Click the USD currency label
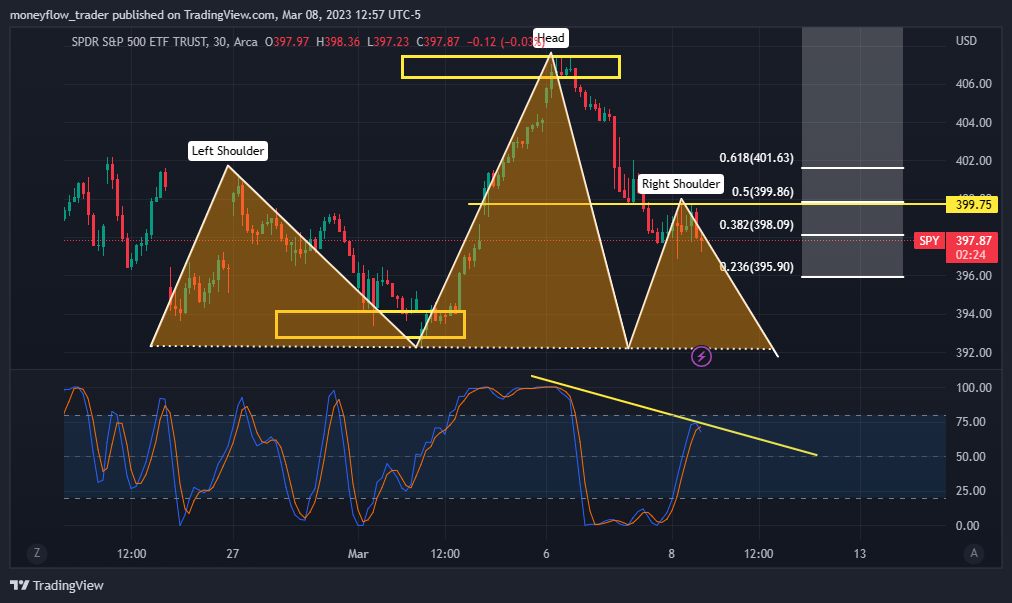This screenshot has width=1012, height=603. (966, 41)
